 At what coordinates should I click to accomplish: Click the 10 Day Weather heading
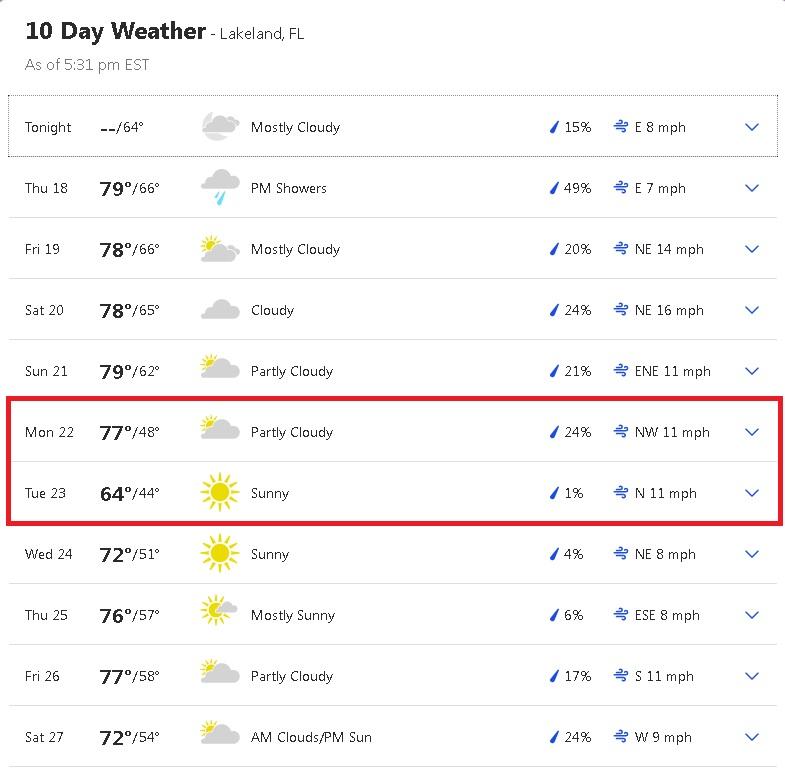(115, 31)
